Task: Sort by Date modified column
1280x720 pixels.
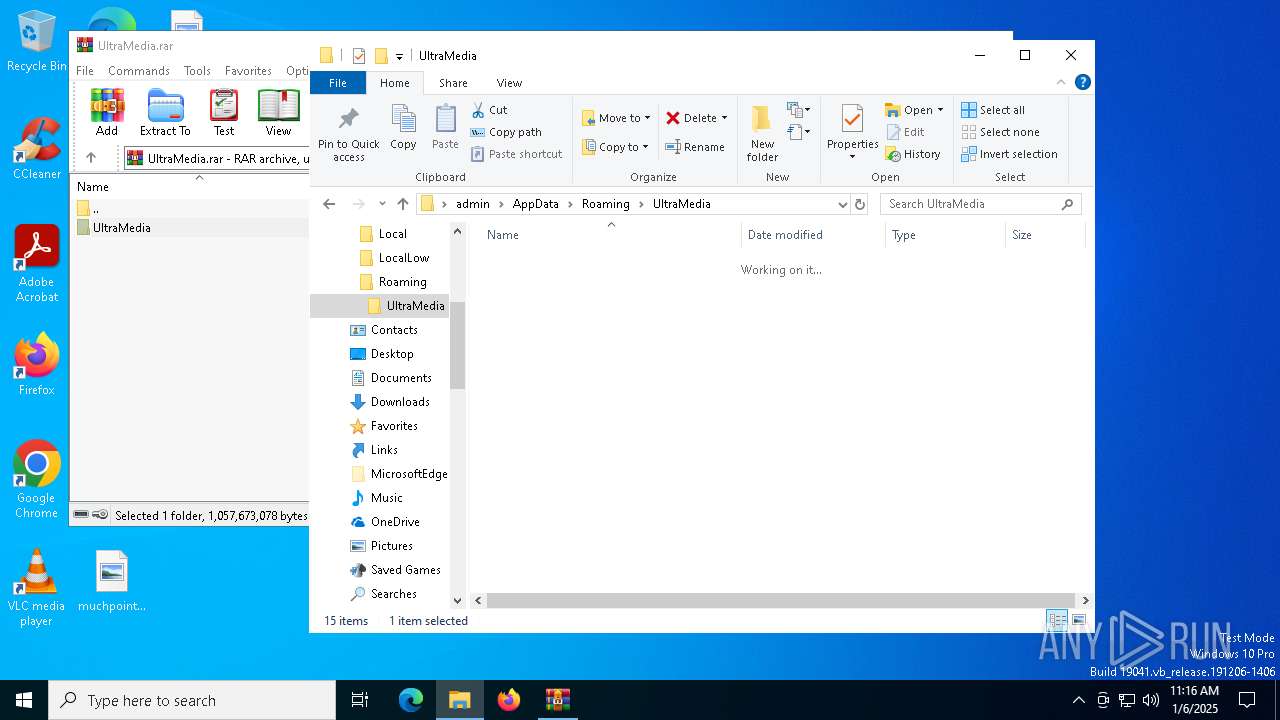Action: 813,235
